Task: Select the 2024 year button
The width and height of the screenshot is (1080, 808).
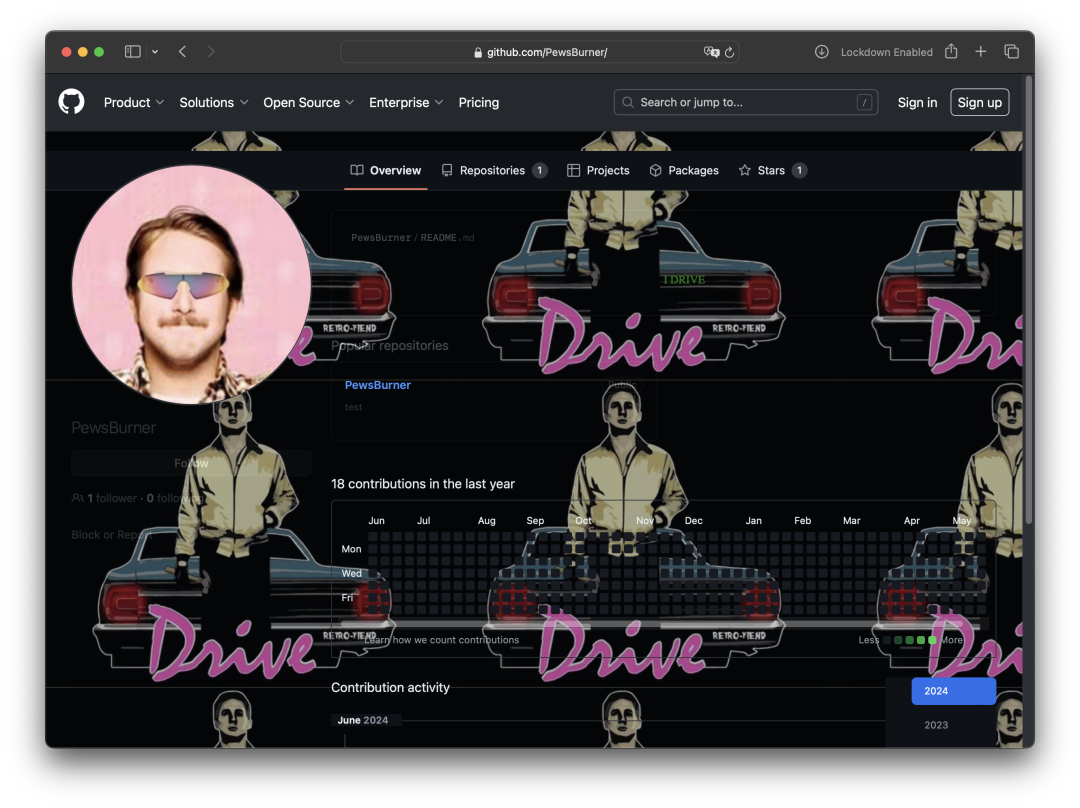Action: [953, 691]
